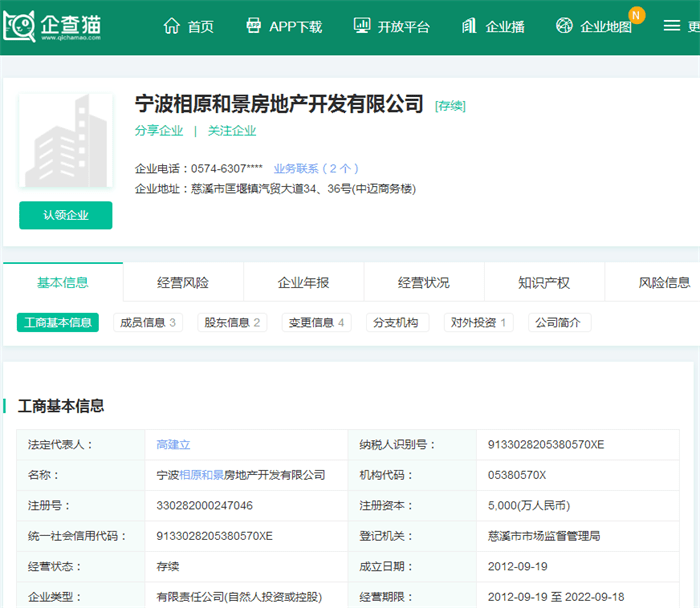Click the APP下载 printer icon
This screenshot has width=700, height=608.
[x=254, y=26]
